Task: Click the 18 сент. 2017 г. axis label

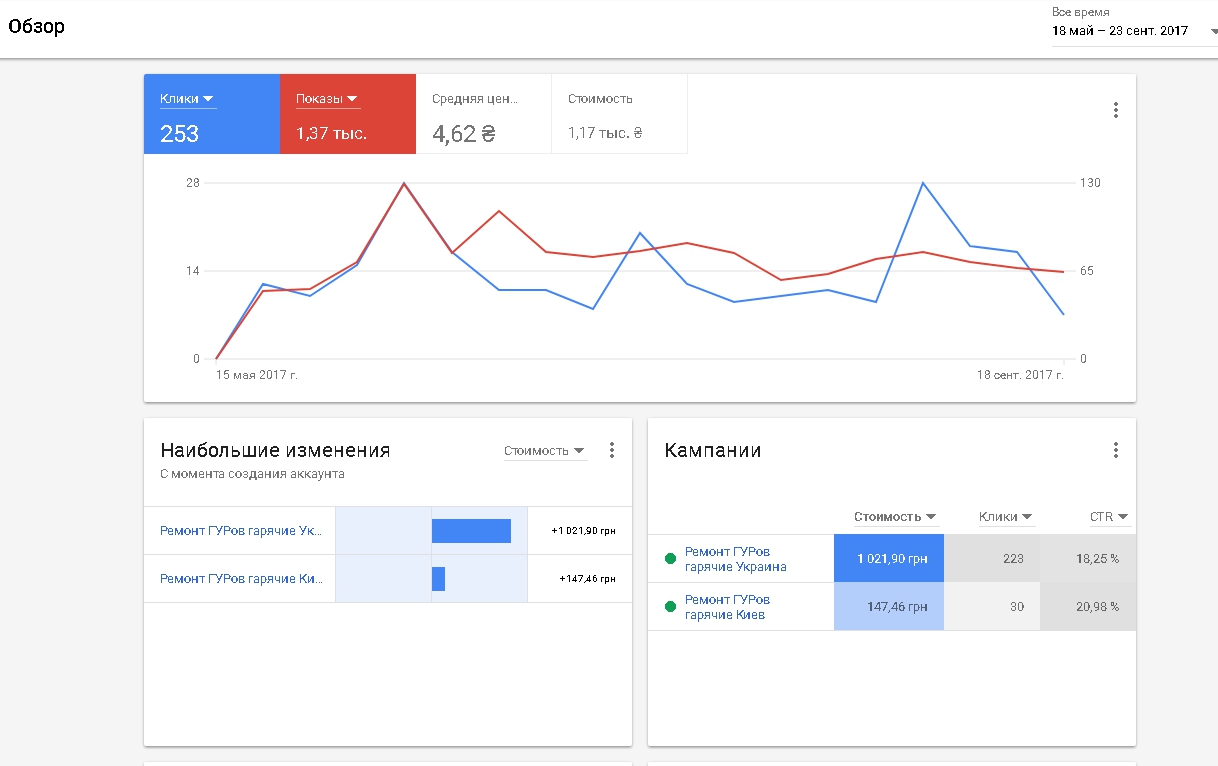Action: [x=1020, y=375]
